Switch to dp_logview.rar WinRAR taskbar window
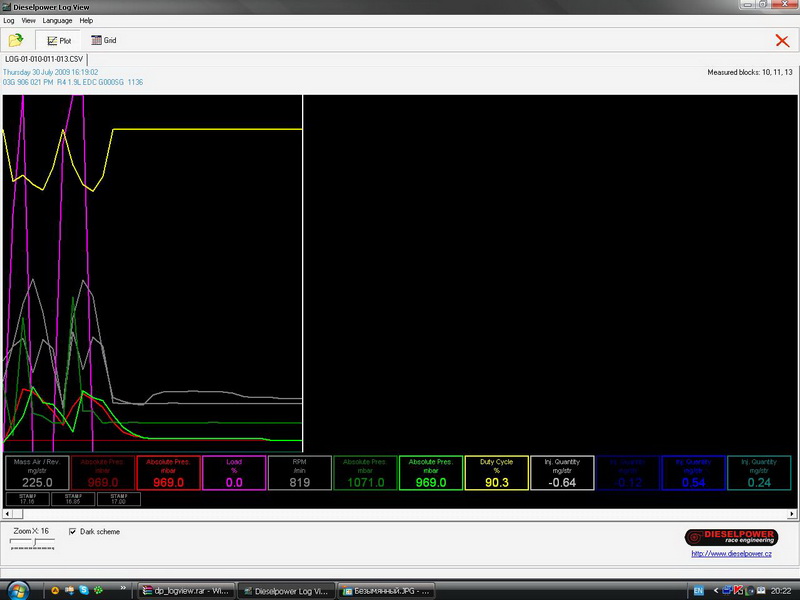 (186, 591)
